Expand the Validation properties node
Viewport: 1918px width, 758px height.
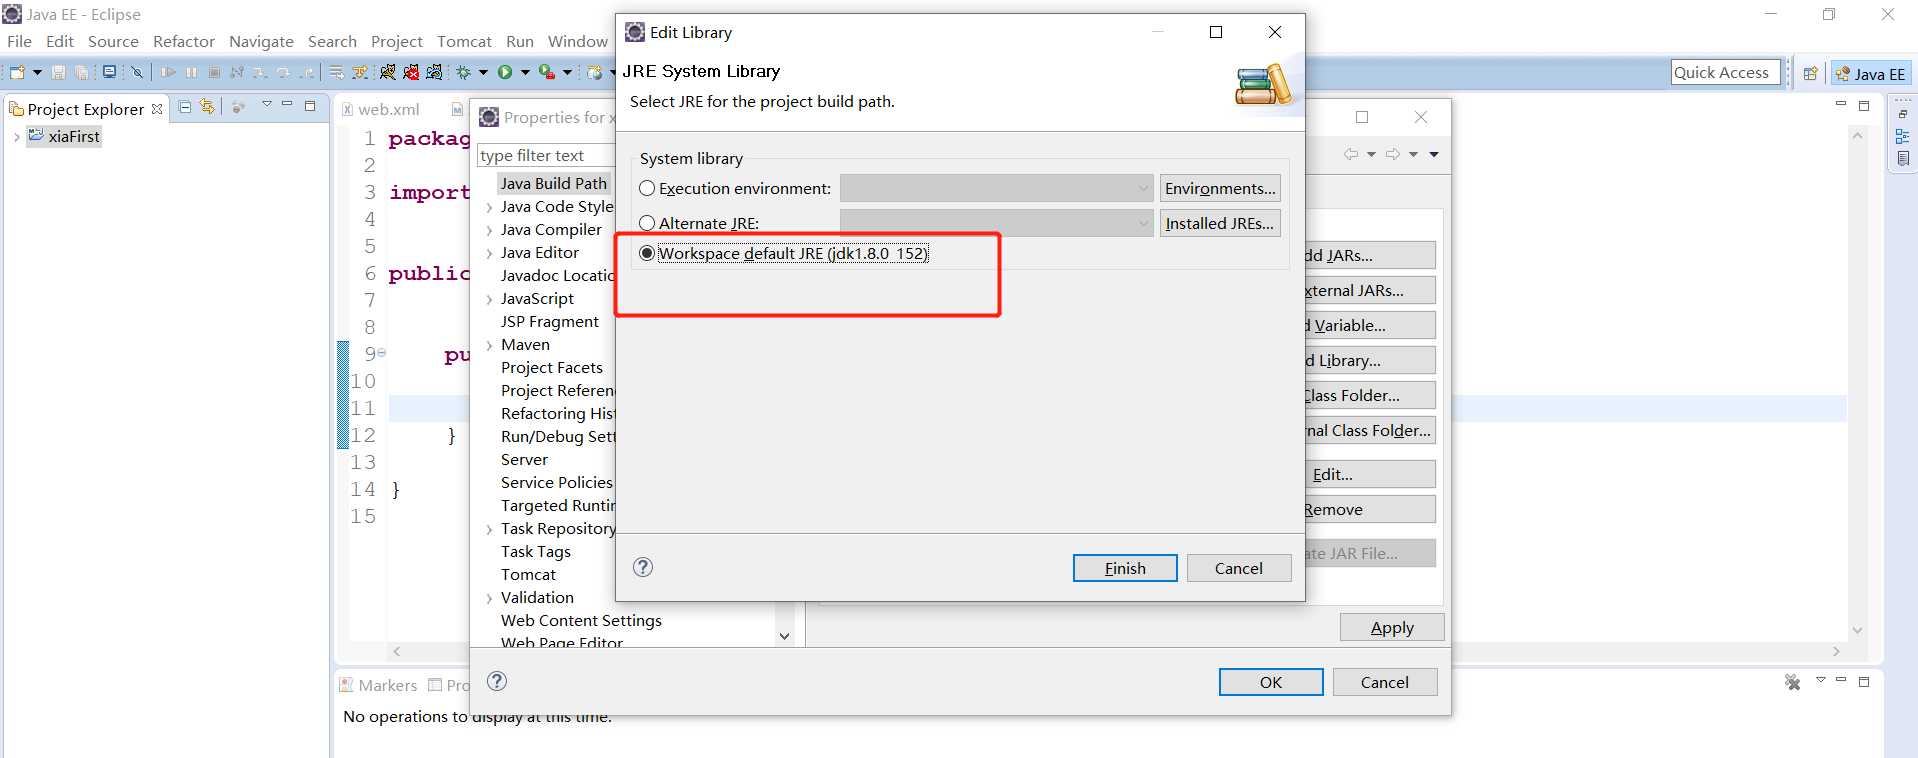point(489,598)
